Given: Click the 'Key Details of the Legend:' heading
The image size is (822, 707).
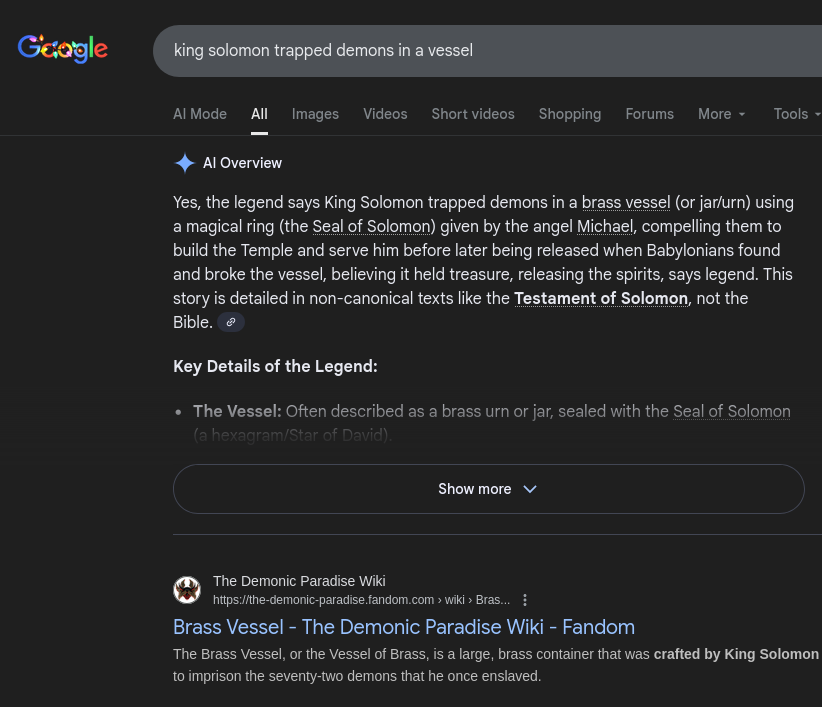Looking at the screenshot, I should pyautogui.click(x=275, y=366).
